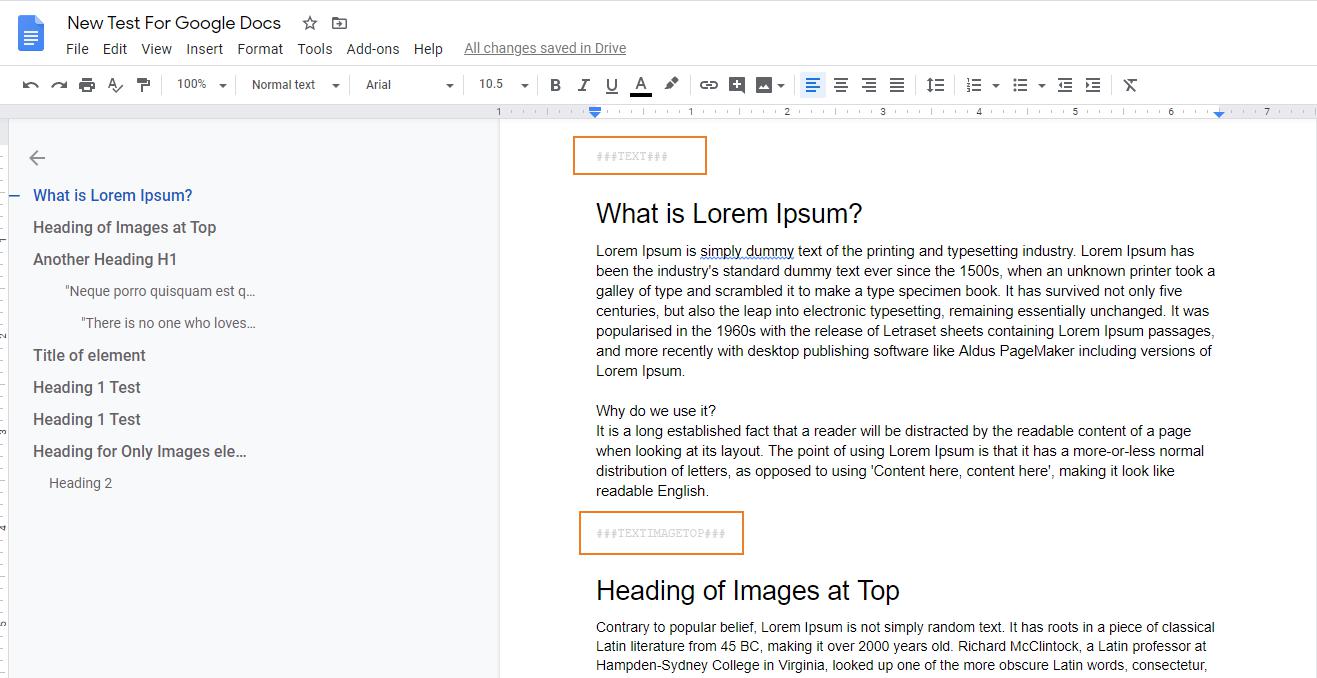The height and width of the screenshot is (678, 1317).
Task: Insert a numbered list
Action: coord(974,85)
